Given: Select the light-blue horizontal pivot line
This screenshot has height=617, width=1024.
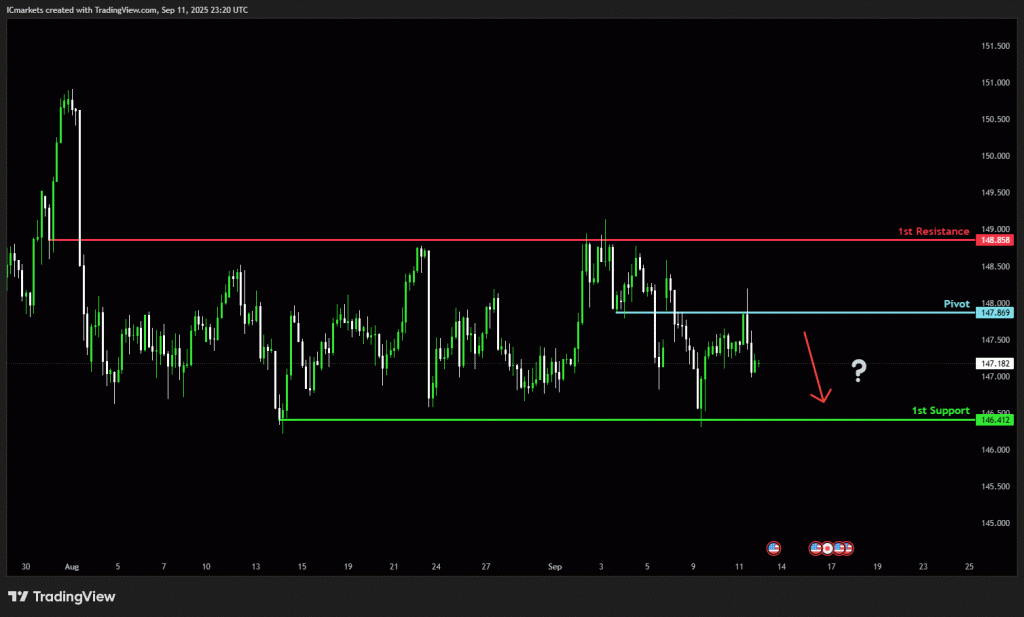Looking at the screenshot, I should click(795, 313).
